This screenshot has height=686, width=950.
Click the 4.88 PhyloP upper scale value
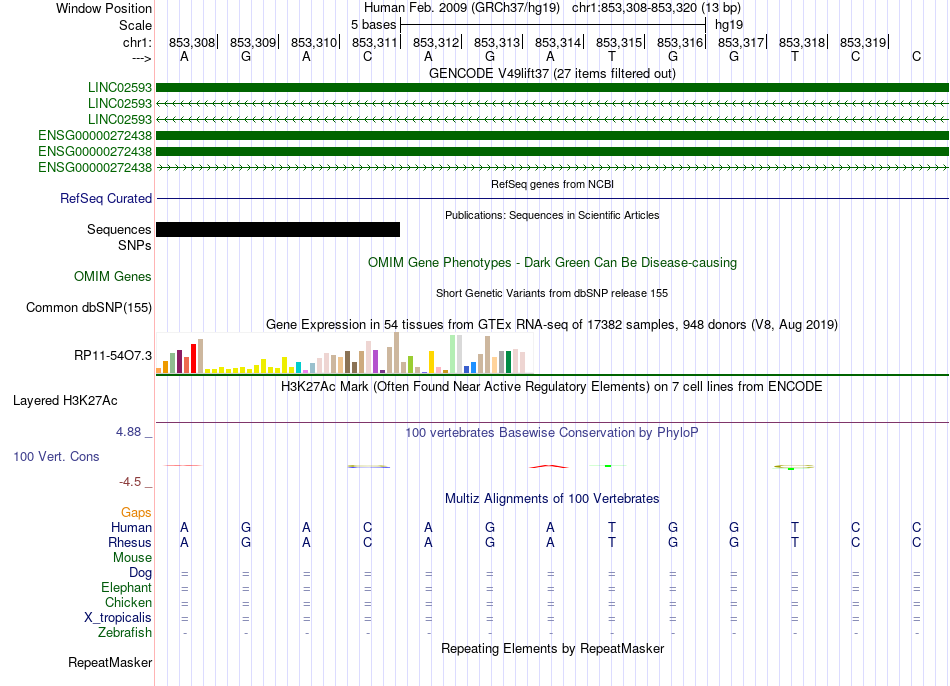128,431
